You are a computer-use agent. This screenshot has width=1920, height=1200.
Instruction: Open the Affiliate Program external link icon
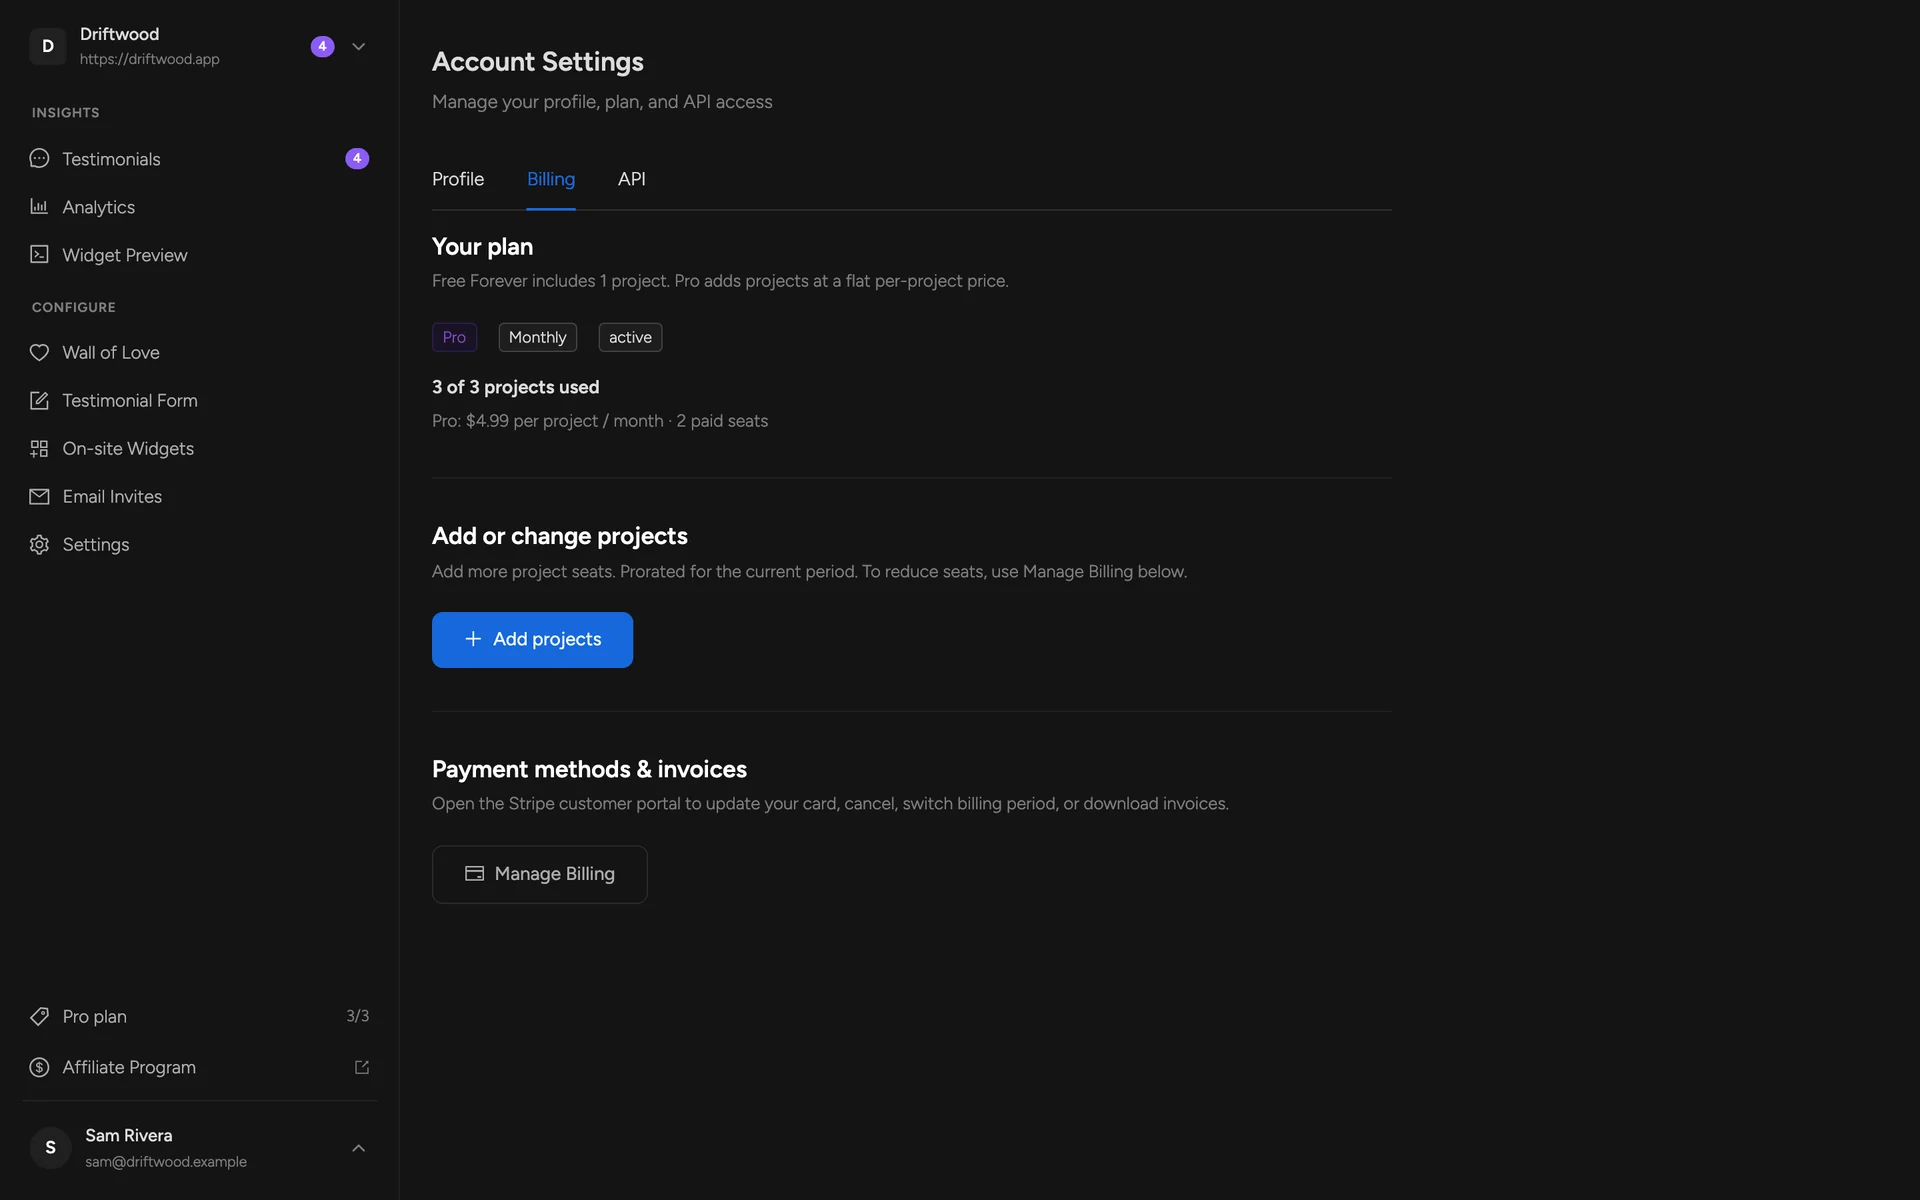coord(362,1067)
